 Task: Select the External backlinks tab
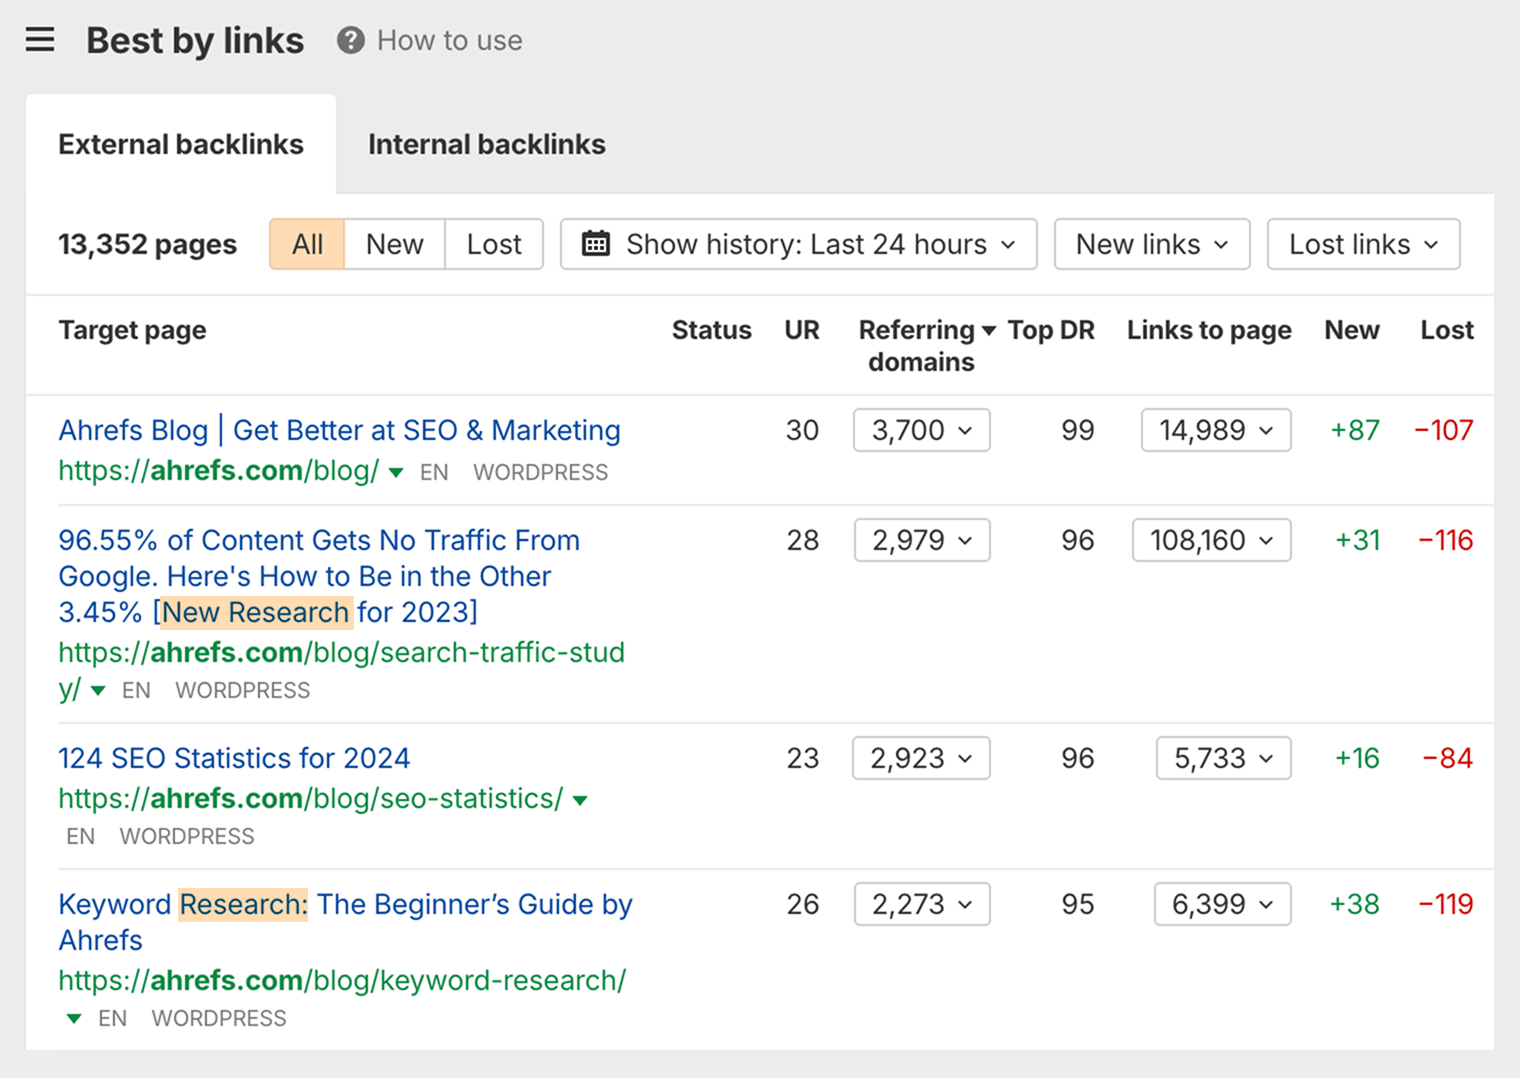pyautogui.click(x=181, y=144)
